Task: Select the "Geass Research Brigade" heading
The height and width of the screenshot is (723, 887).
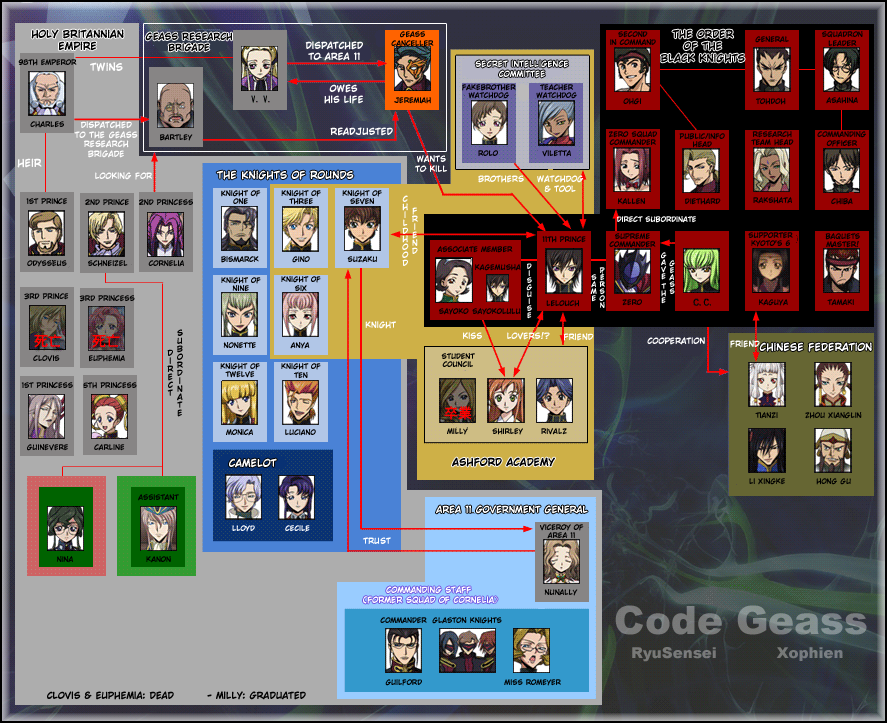Action: click(x=189, y=42)
